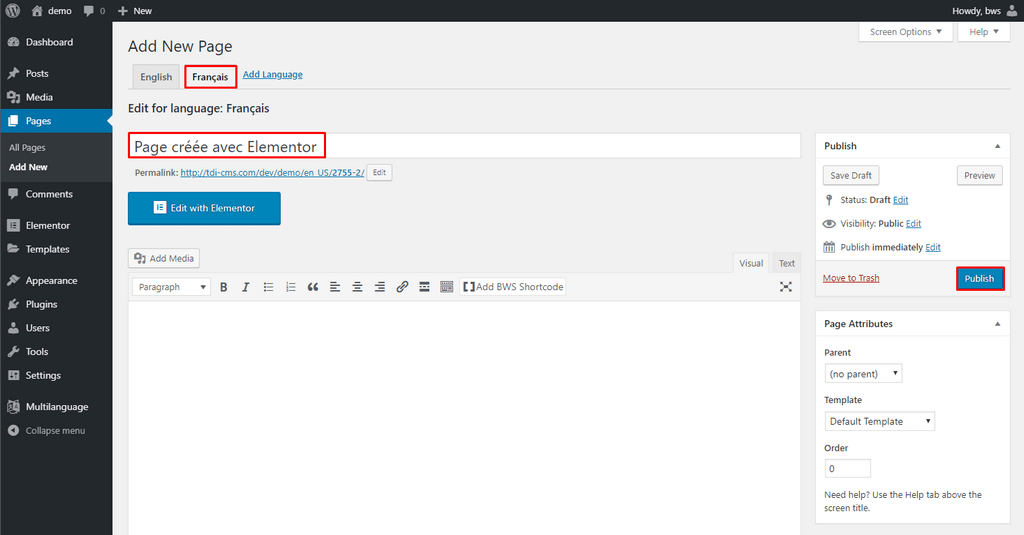1024x535 pixels.
Task: Click the insert link icon
Action: pyautogui.click(x=402, y=287)
